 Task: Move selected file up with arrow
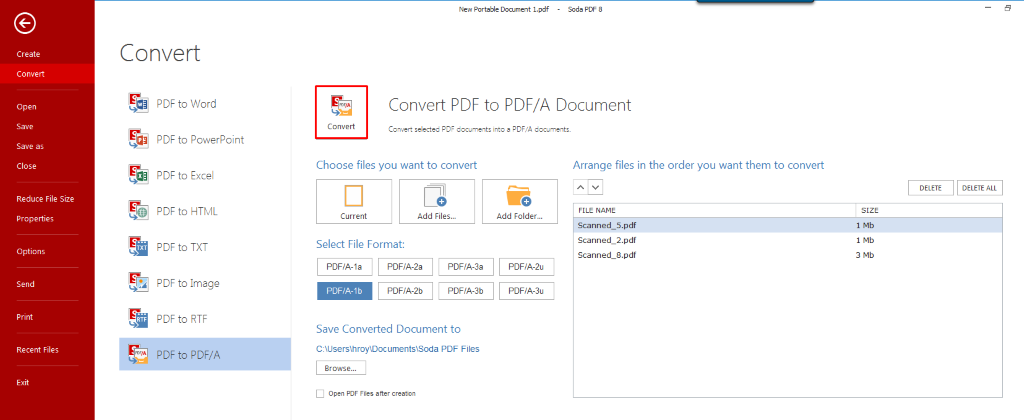tap(580, 187)
